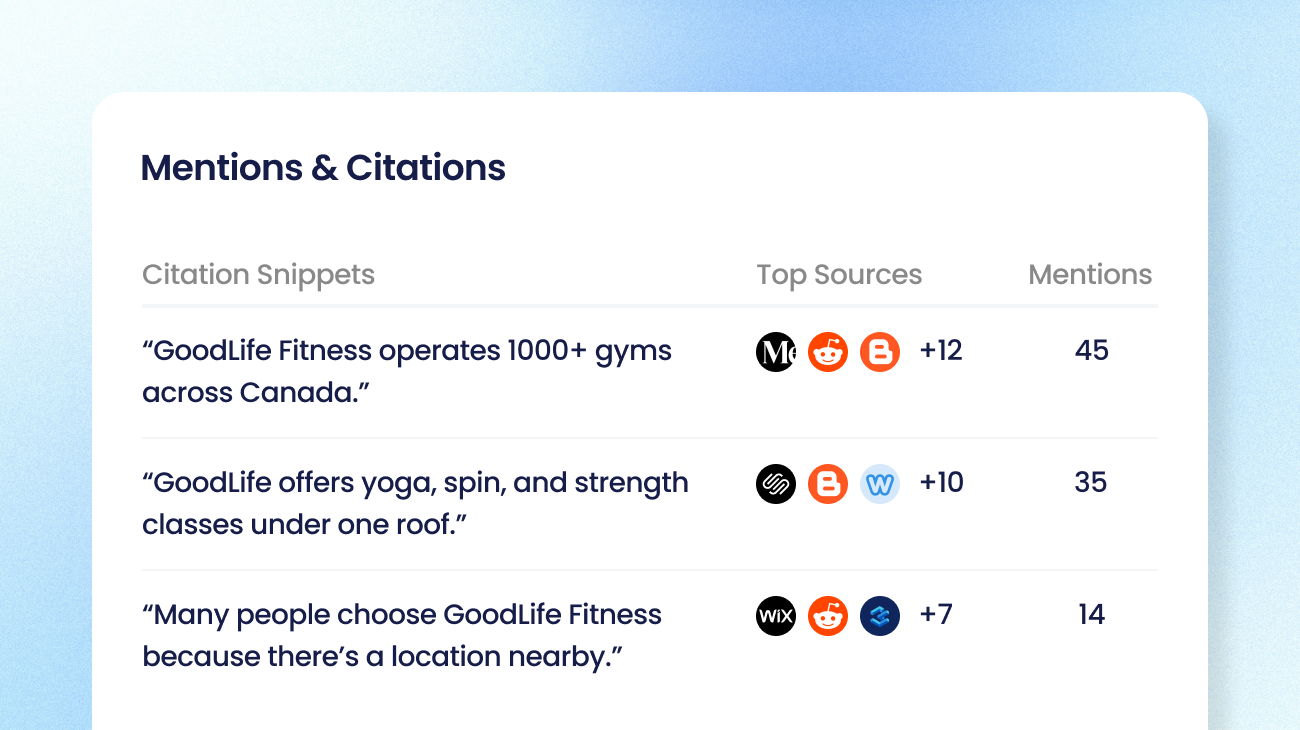
Task: Open the Reddit icon beside +12
Action: (828, 352)
